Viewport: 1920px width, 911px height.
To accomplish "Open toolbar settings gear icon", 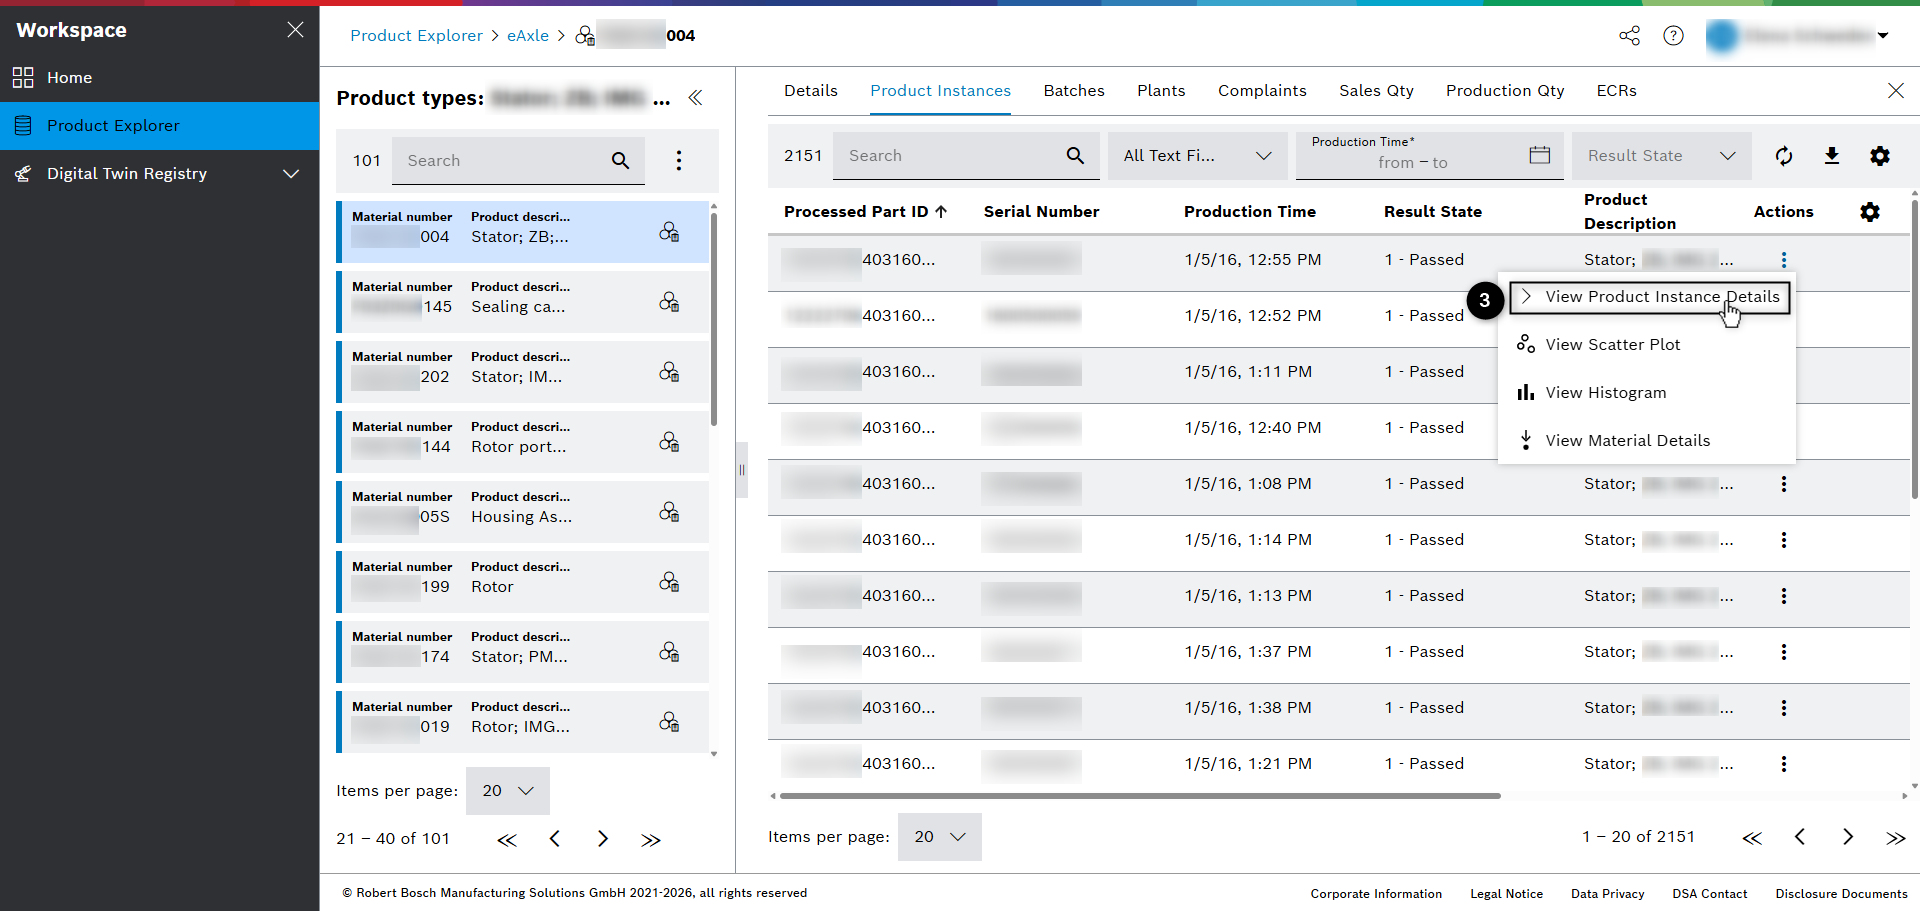I will 1880,156.
